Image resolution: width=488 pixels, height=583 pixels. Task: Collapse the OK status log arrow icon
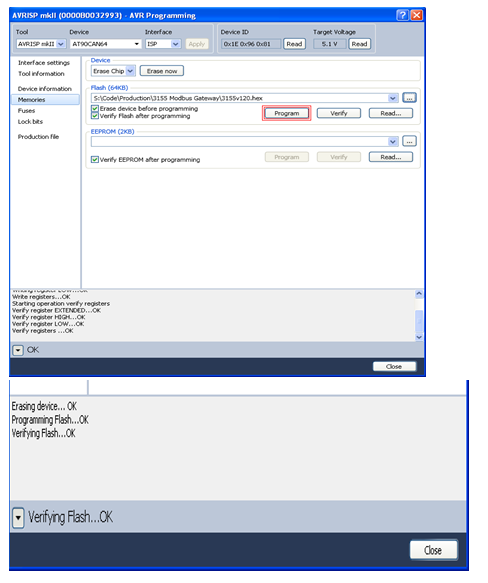[x=18, y=350]
